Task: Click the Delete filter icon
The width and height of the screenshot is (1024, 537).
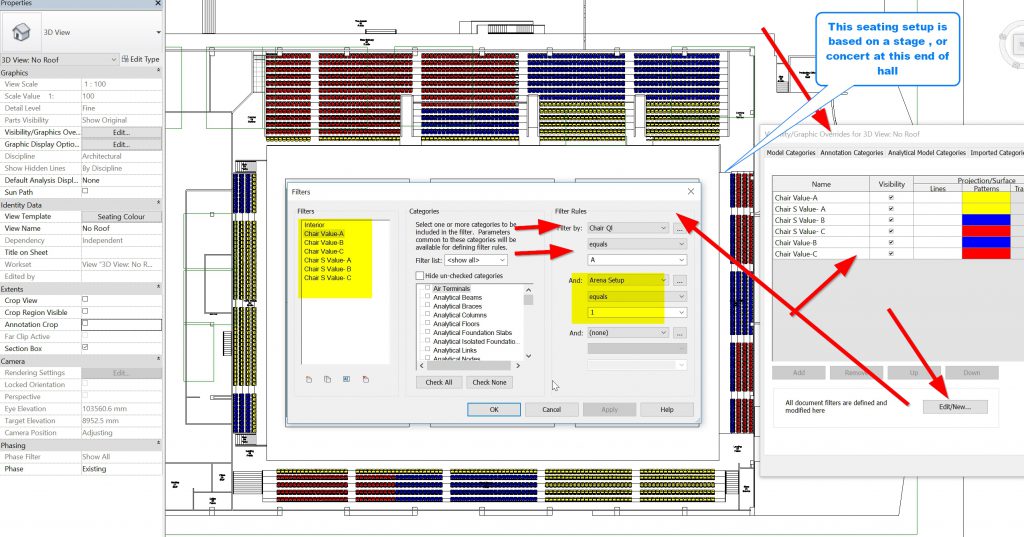Action: [366, 378]
